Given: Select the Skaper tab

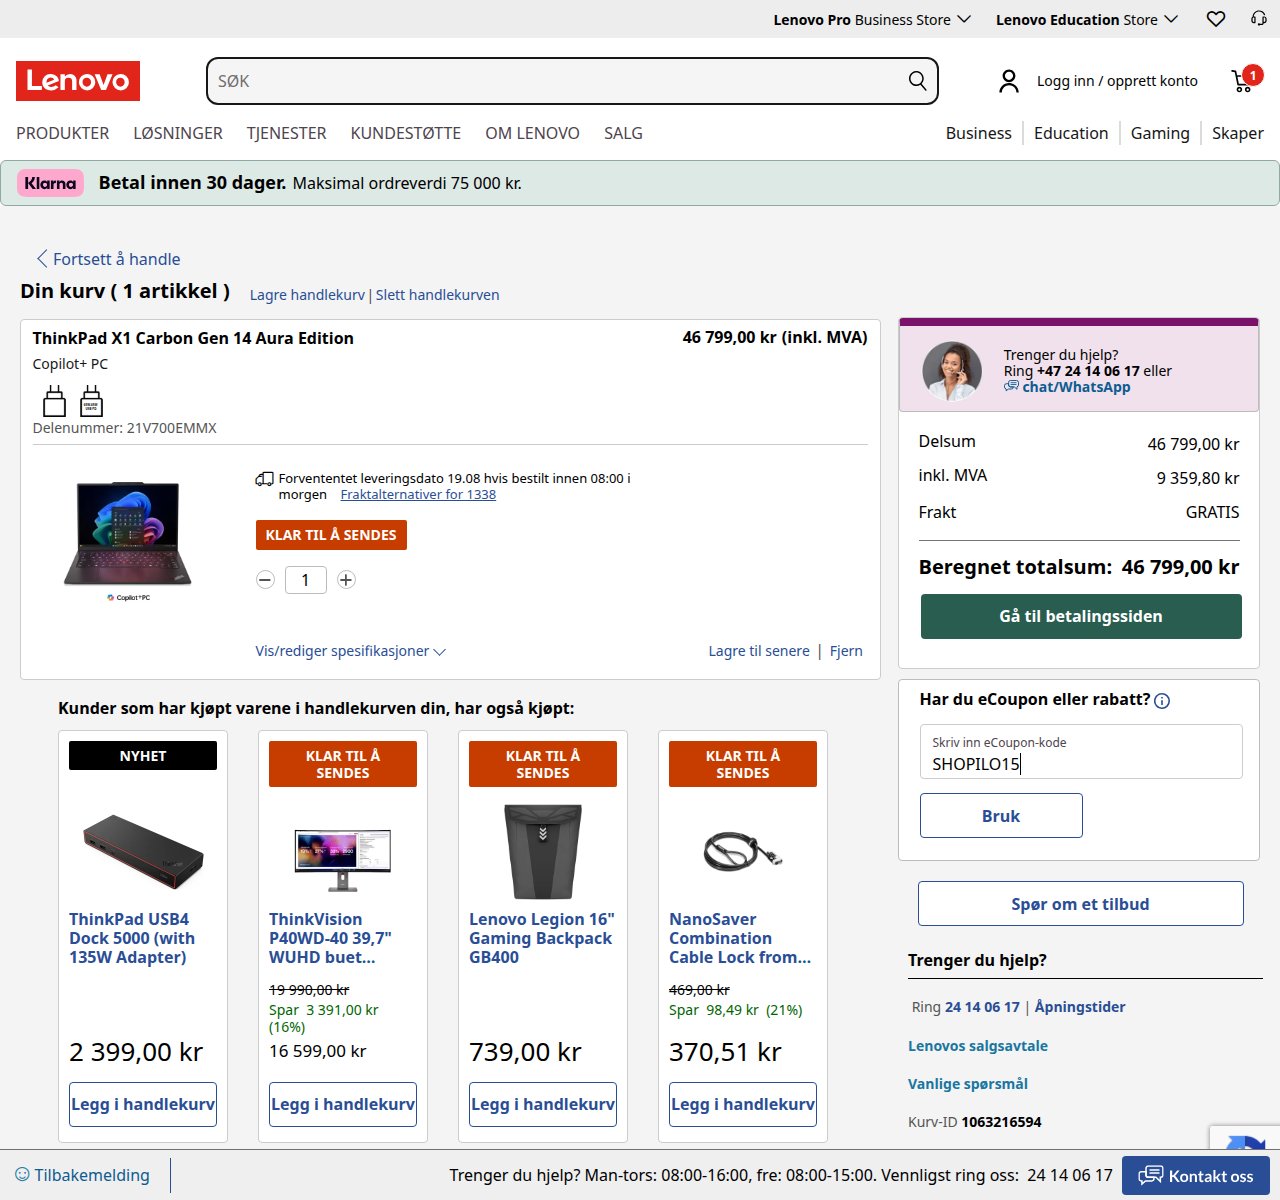Looking at the screenshot, I should tap(1238, 133).
